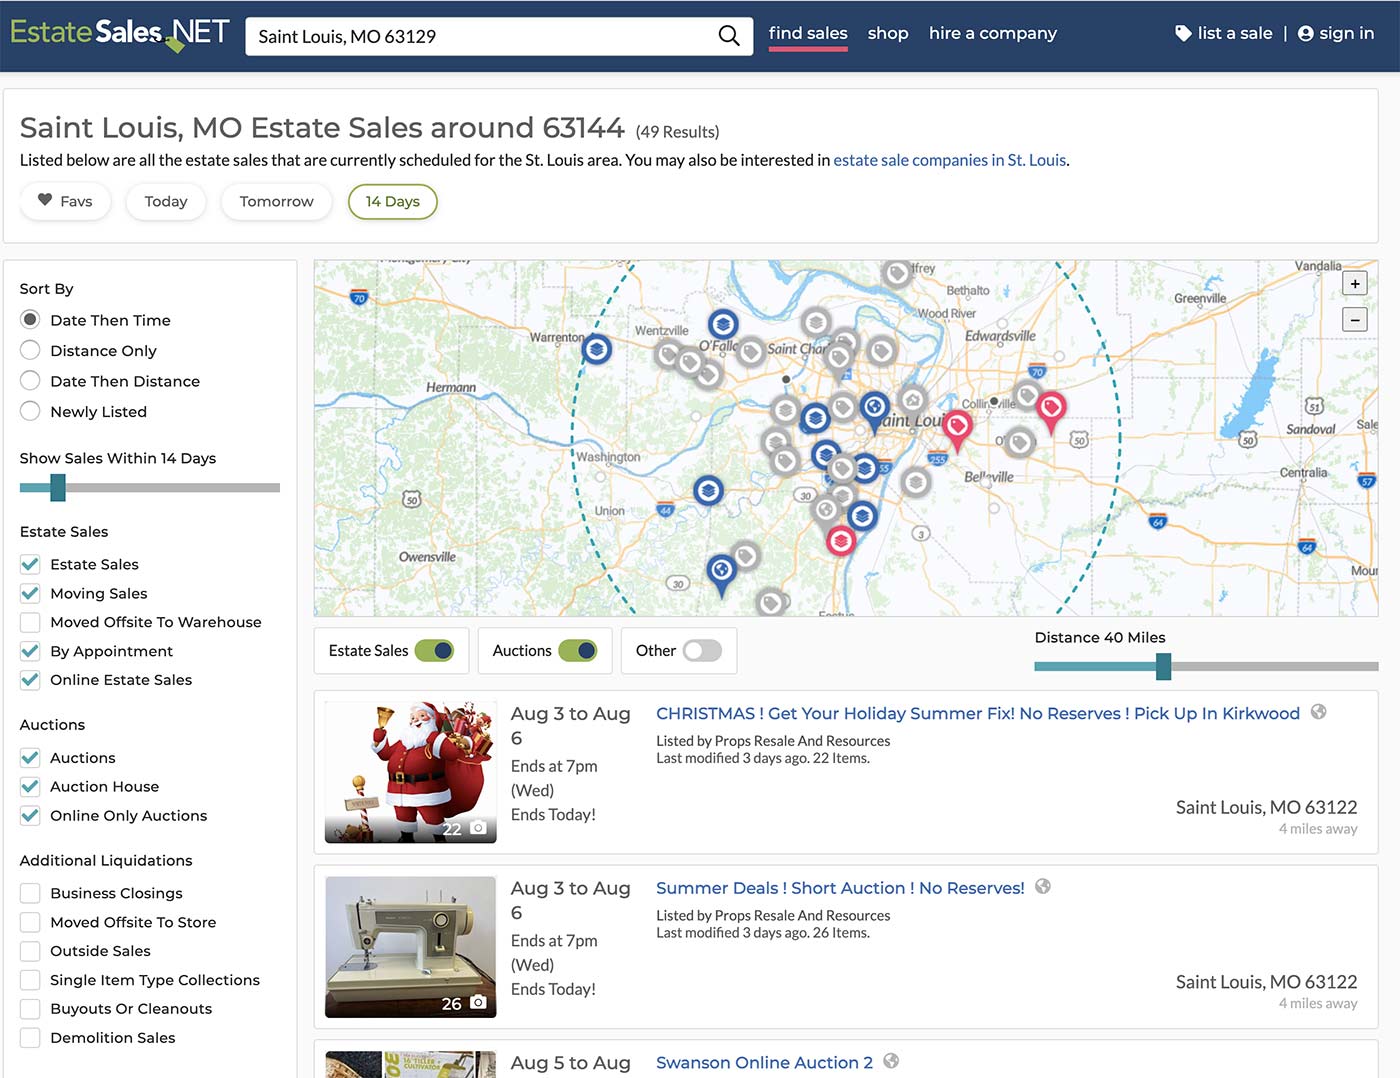Click the sign in person icon
This screenshot has height=1078, width=1400.
1305,32
